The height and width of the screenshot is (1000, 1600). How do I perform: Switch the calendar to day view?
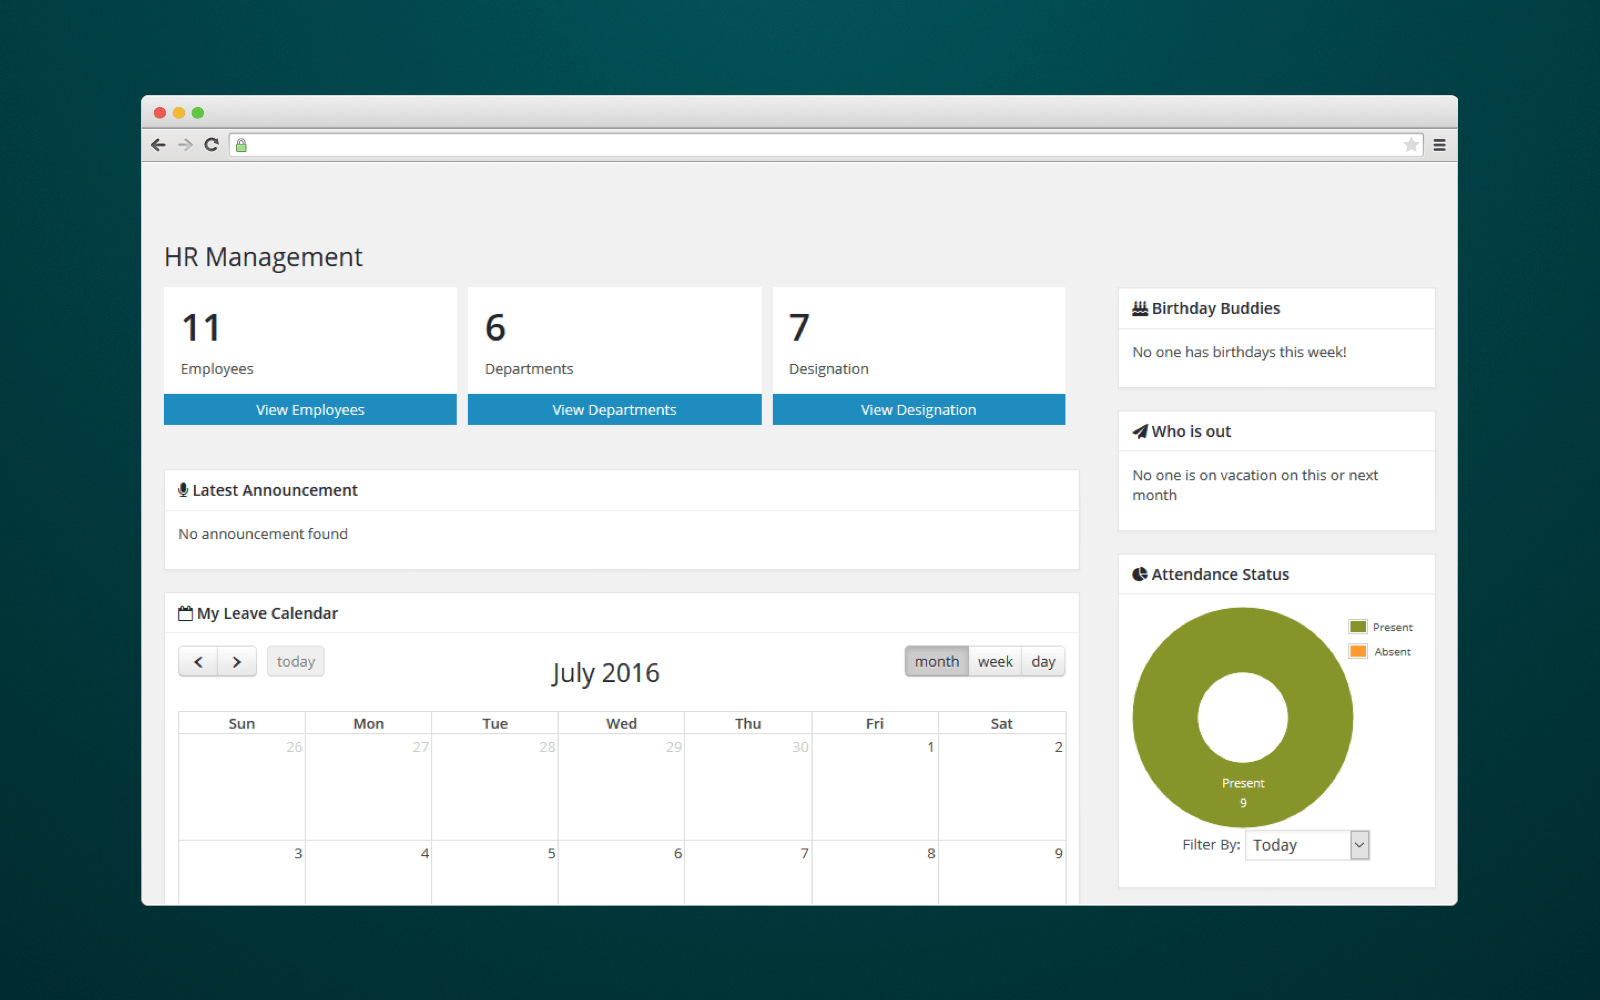pyautogui.click(x=1043, y=661)
